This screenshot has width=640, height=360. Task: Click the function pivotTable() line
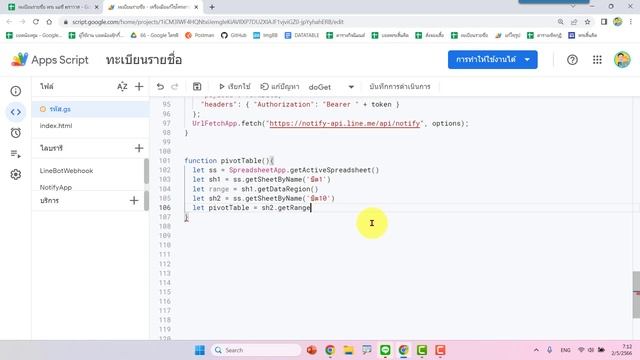[229, 161]
